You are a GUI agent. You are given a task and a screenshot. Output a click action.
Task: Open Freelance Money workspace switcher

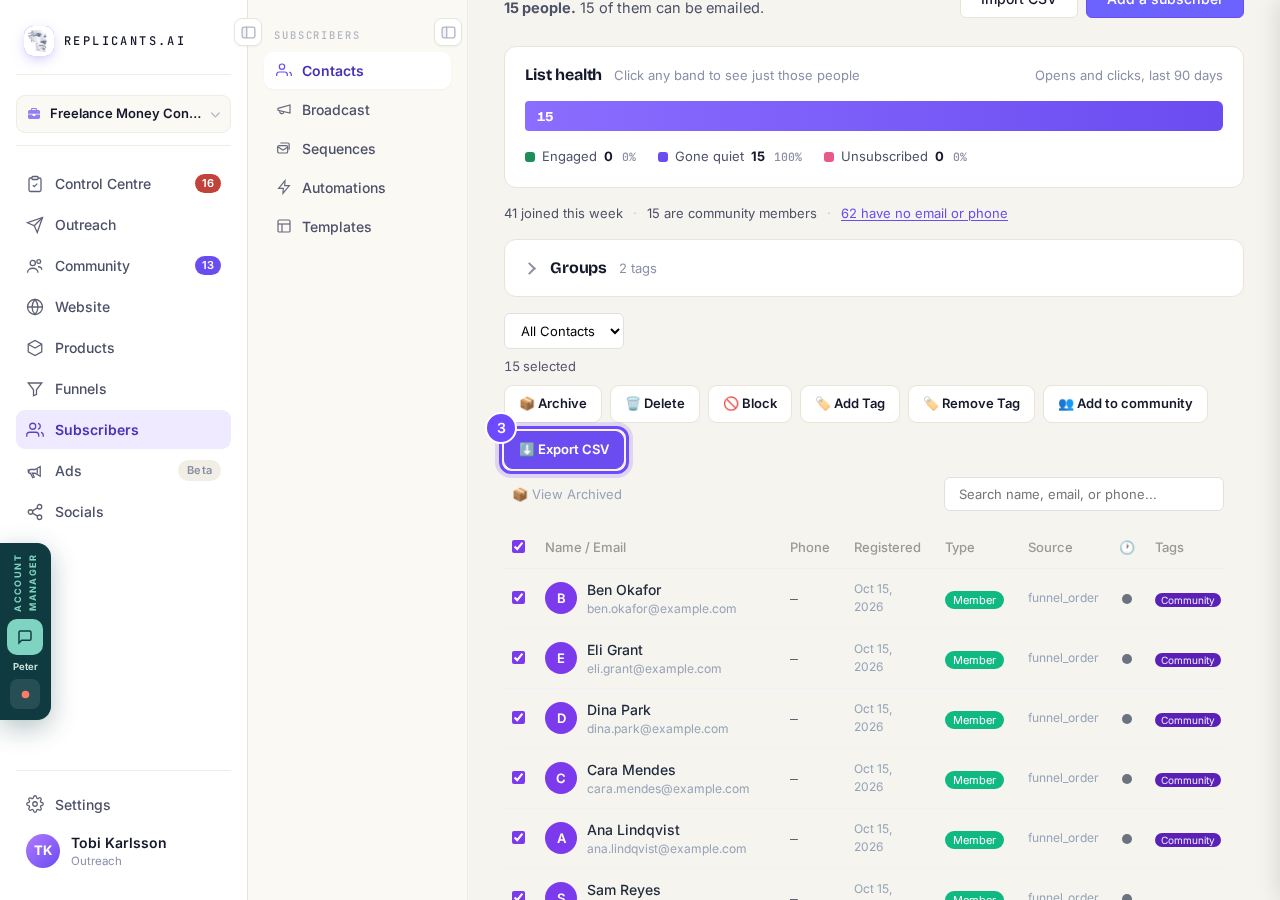(123, 114)
